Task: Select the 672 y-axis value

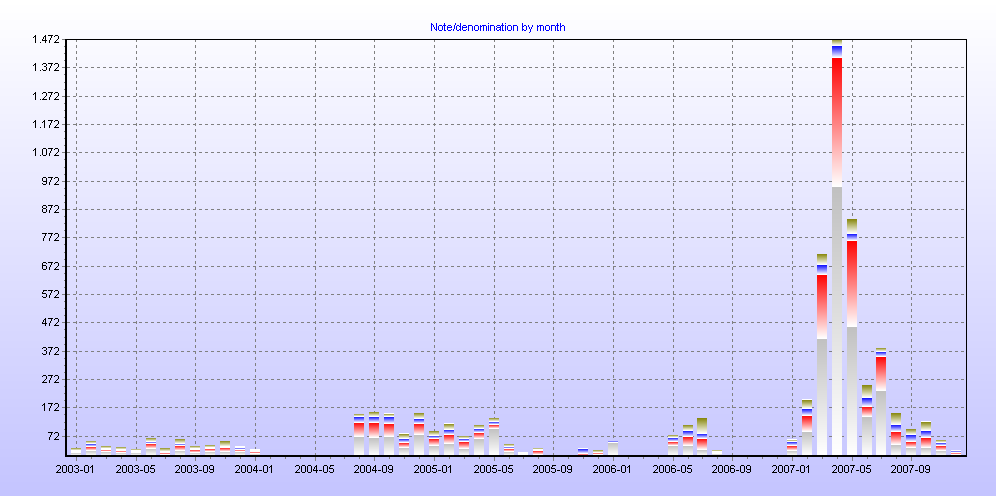Action: coord(51,266)
